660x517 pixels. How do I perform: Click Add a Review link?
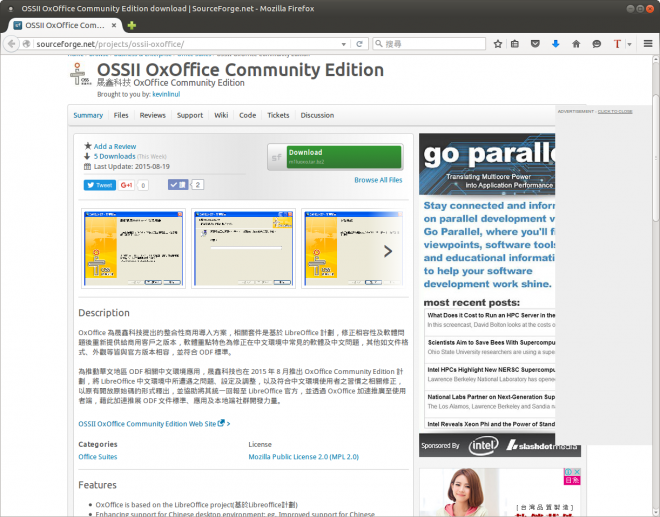click(115, 147)
